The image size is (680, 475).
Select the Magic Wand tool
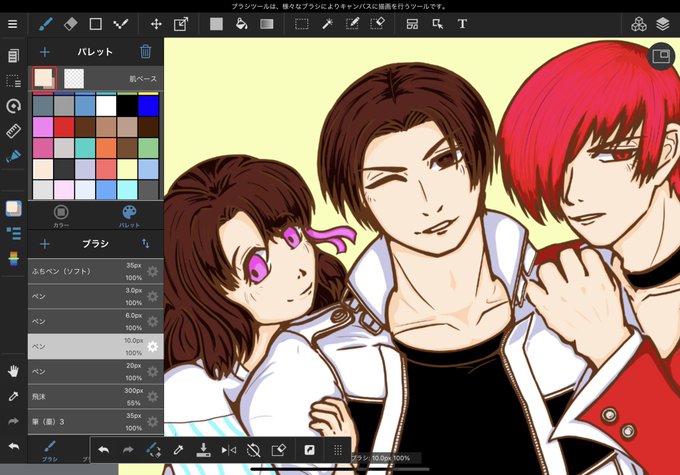(x=327, y=24)
